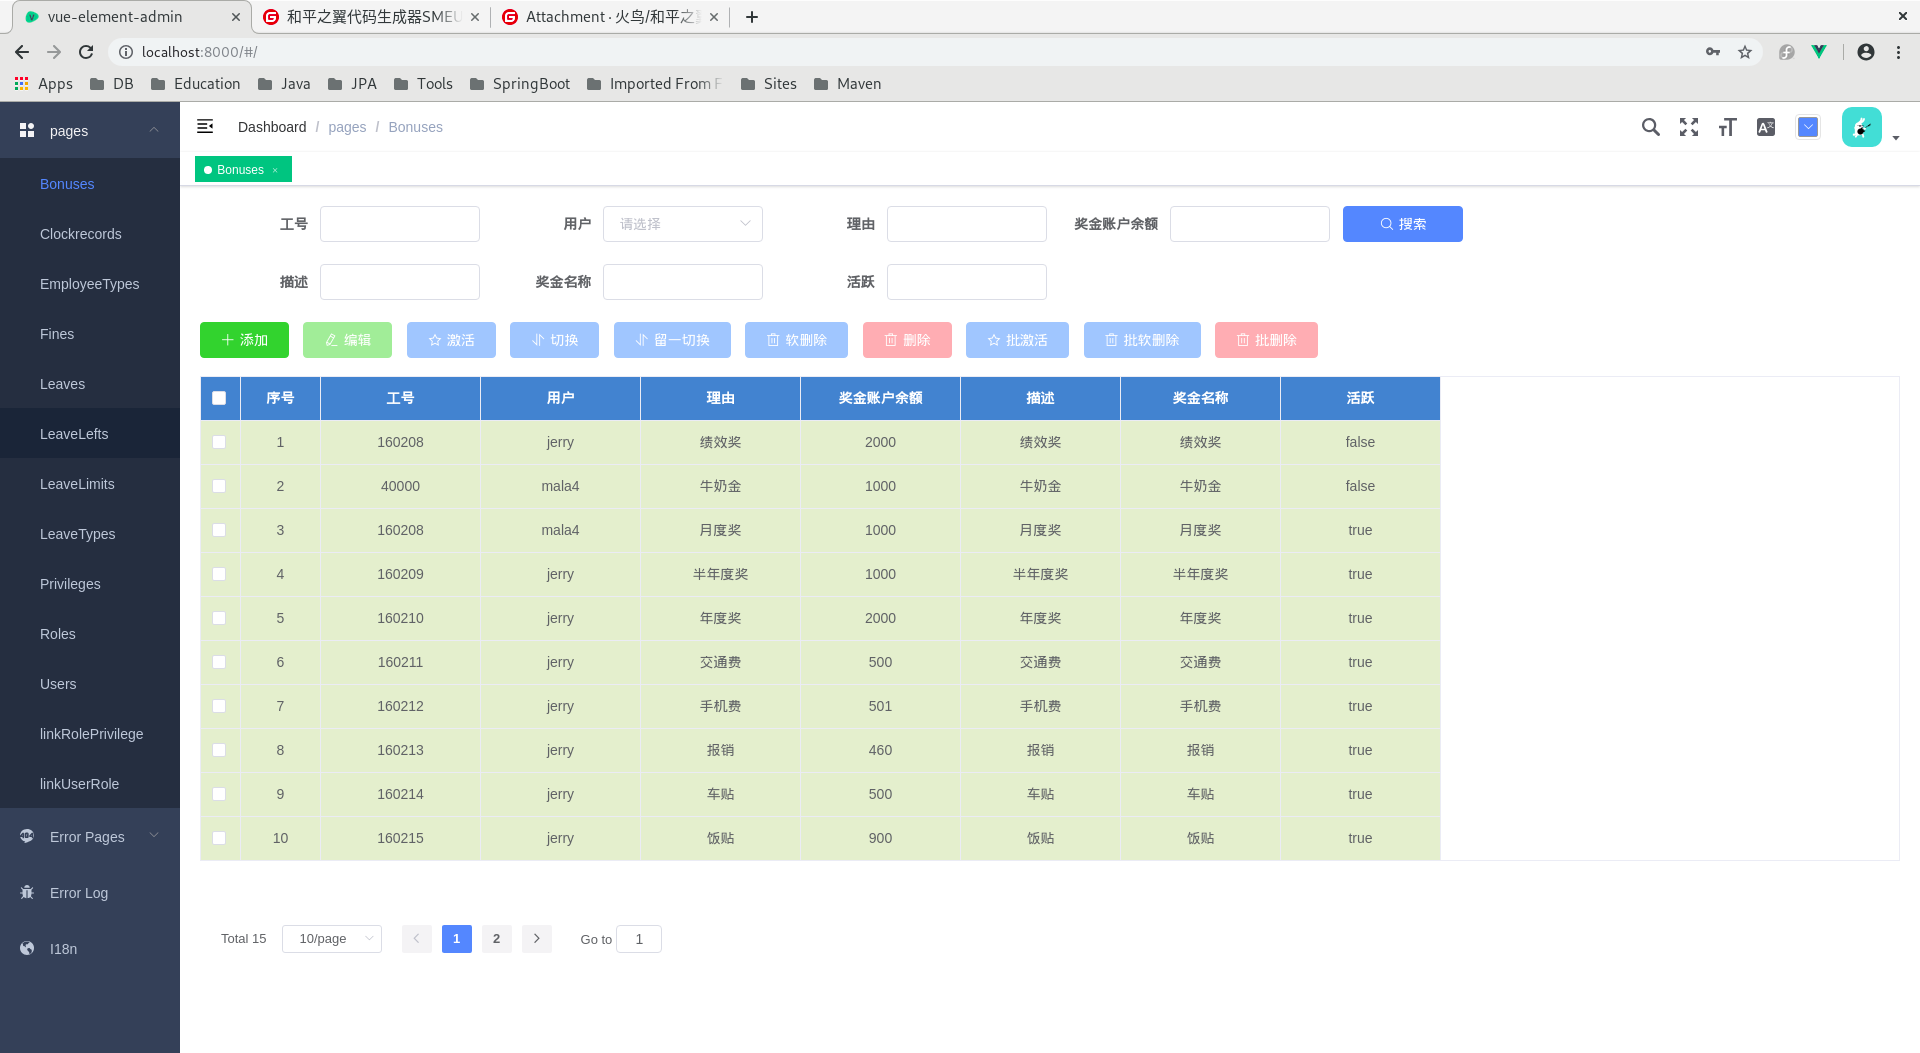Open header search magnifier icon
Image resolution: width=1920 pixels, height=1053 pixels.
coord(1651,127)
